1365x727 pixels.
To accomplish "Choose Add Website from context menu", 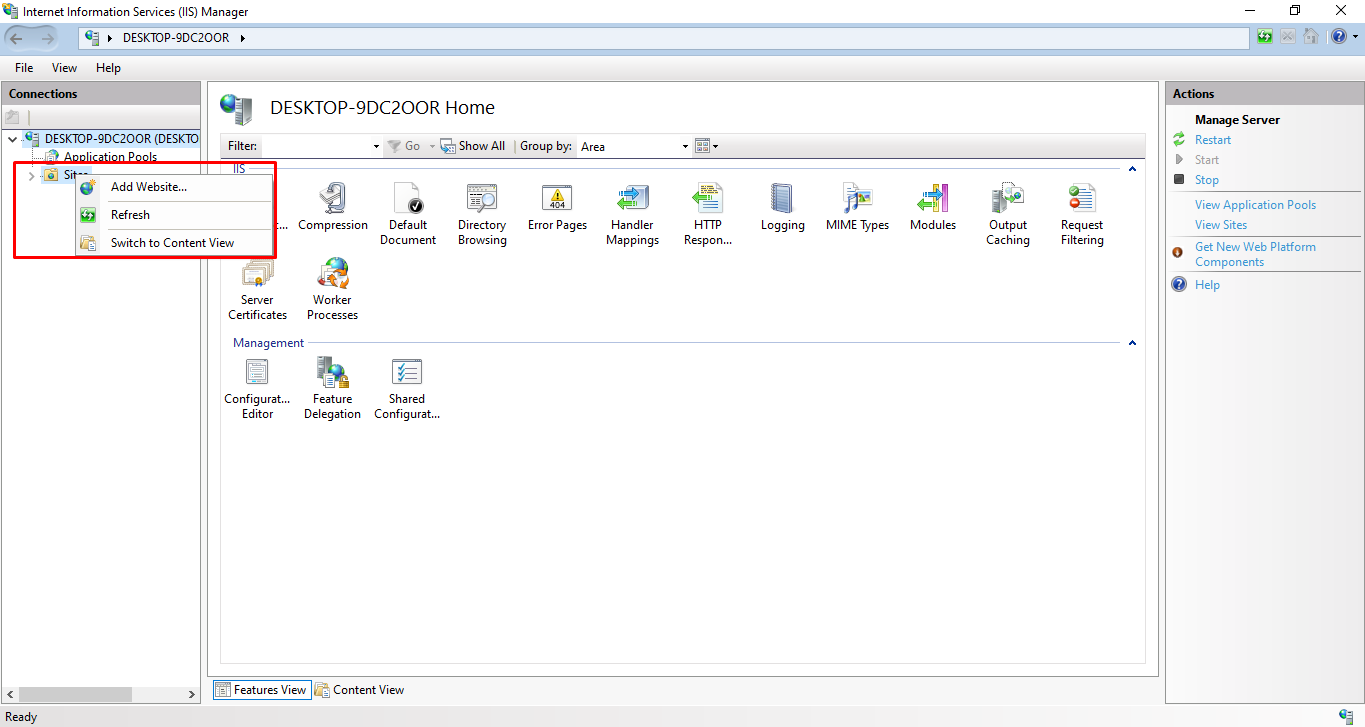I will (x=148, y=187).
